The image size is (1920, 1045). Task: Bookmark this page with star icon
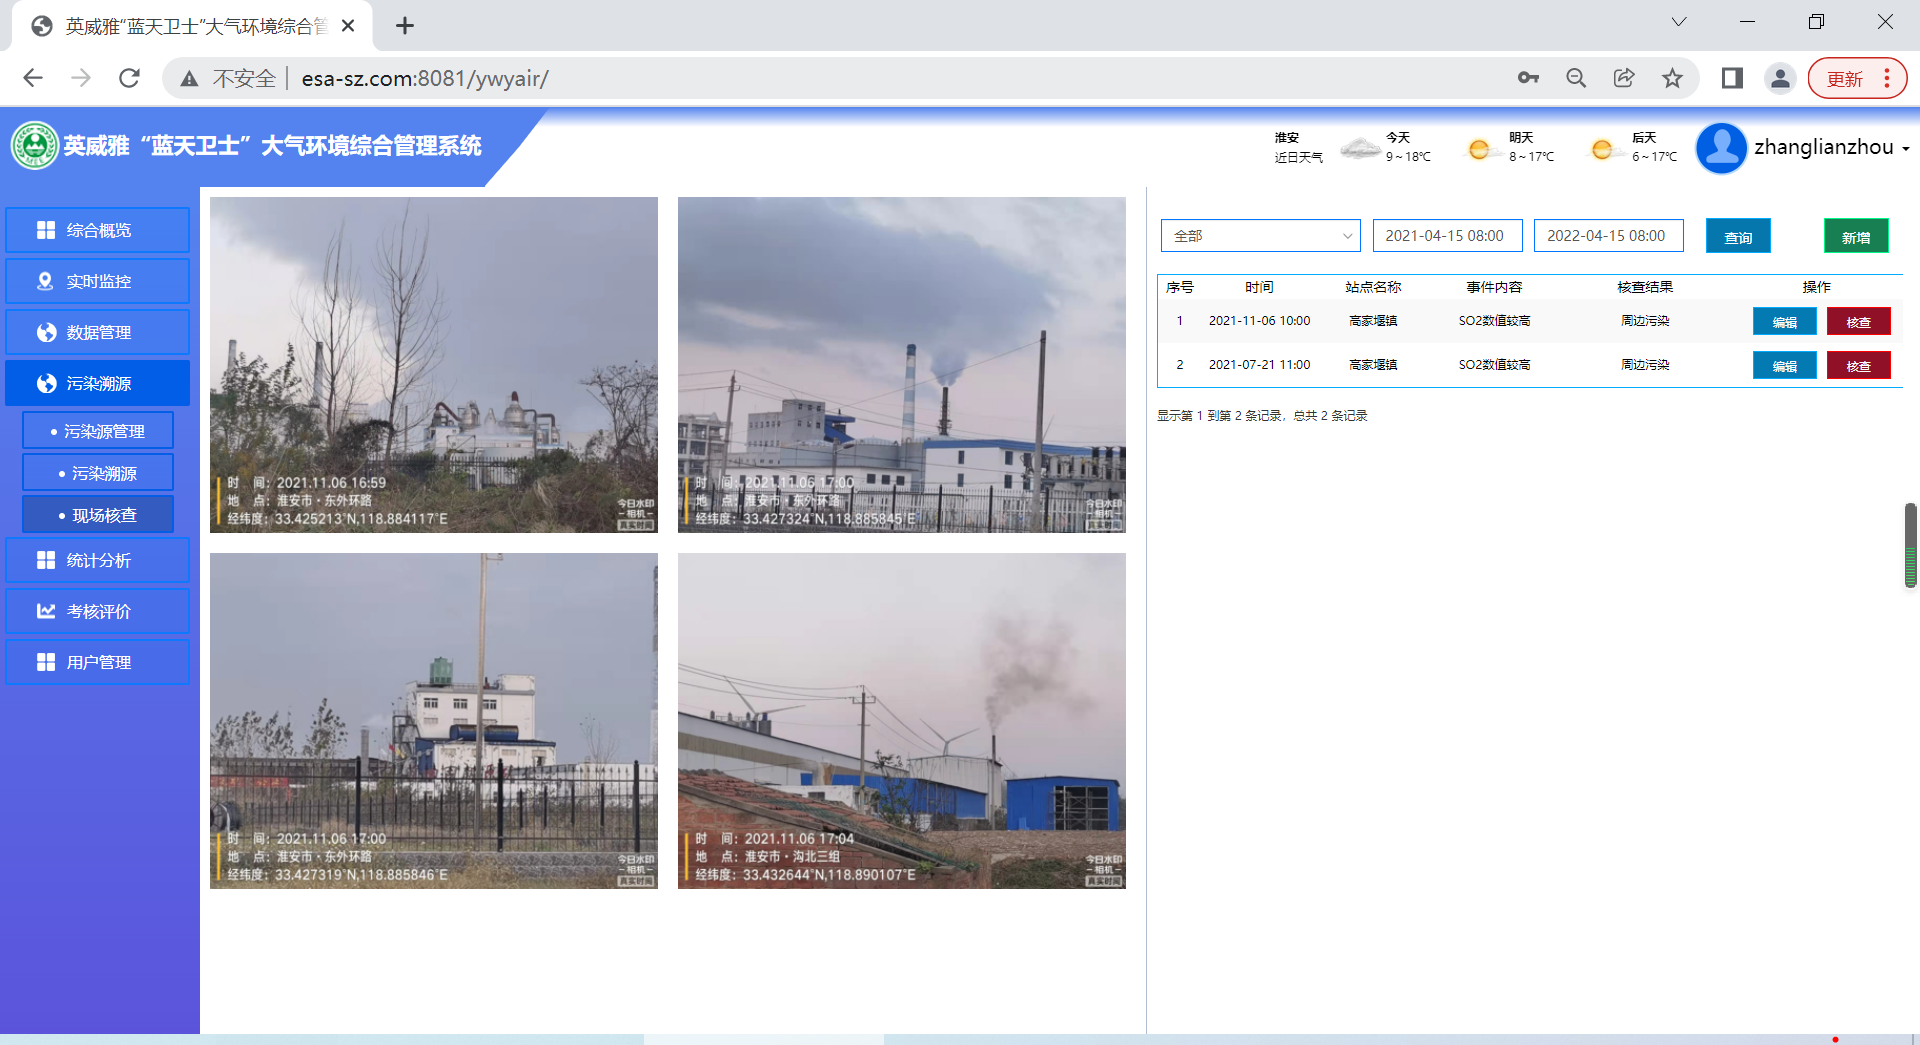[x=1672, y=78]
